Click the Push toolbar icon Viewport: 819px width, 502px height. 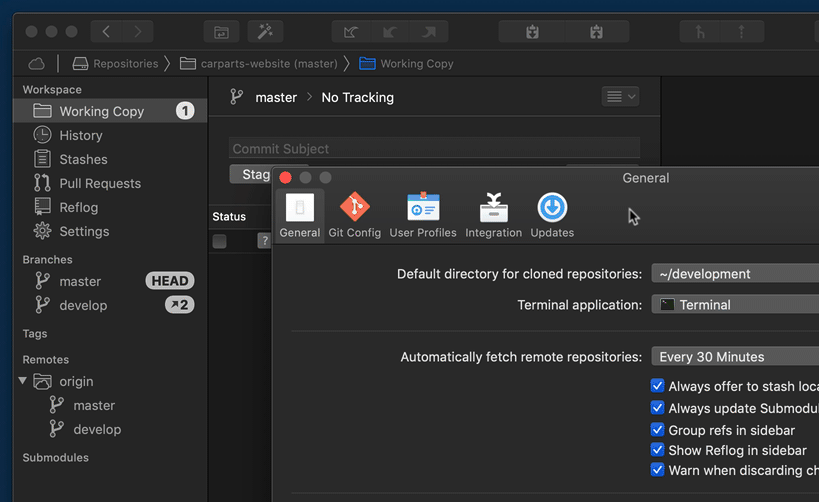pyautogui.click(x=429, y=32)
